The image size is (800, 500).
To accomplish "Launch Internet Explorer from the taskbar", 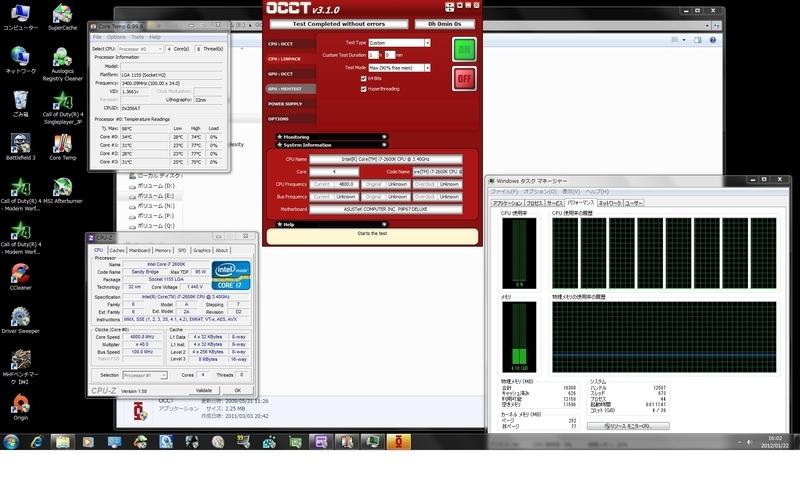I will pyautogui.click(x=37, y=441).
